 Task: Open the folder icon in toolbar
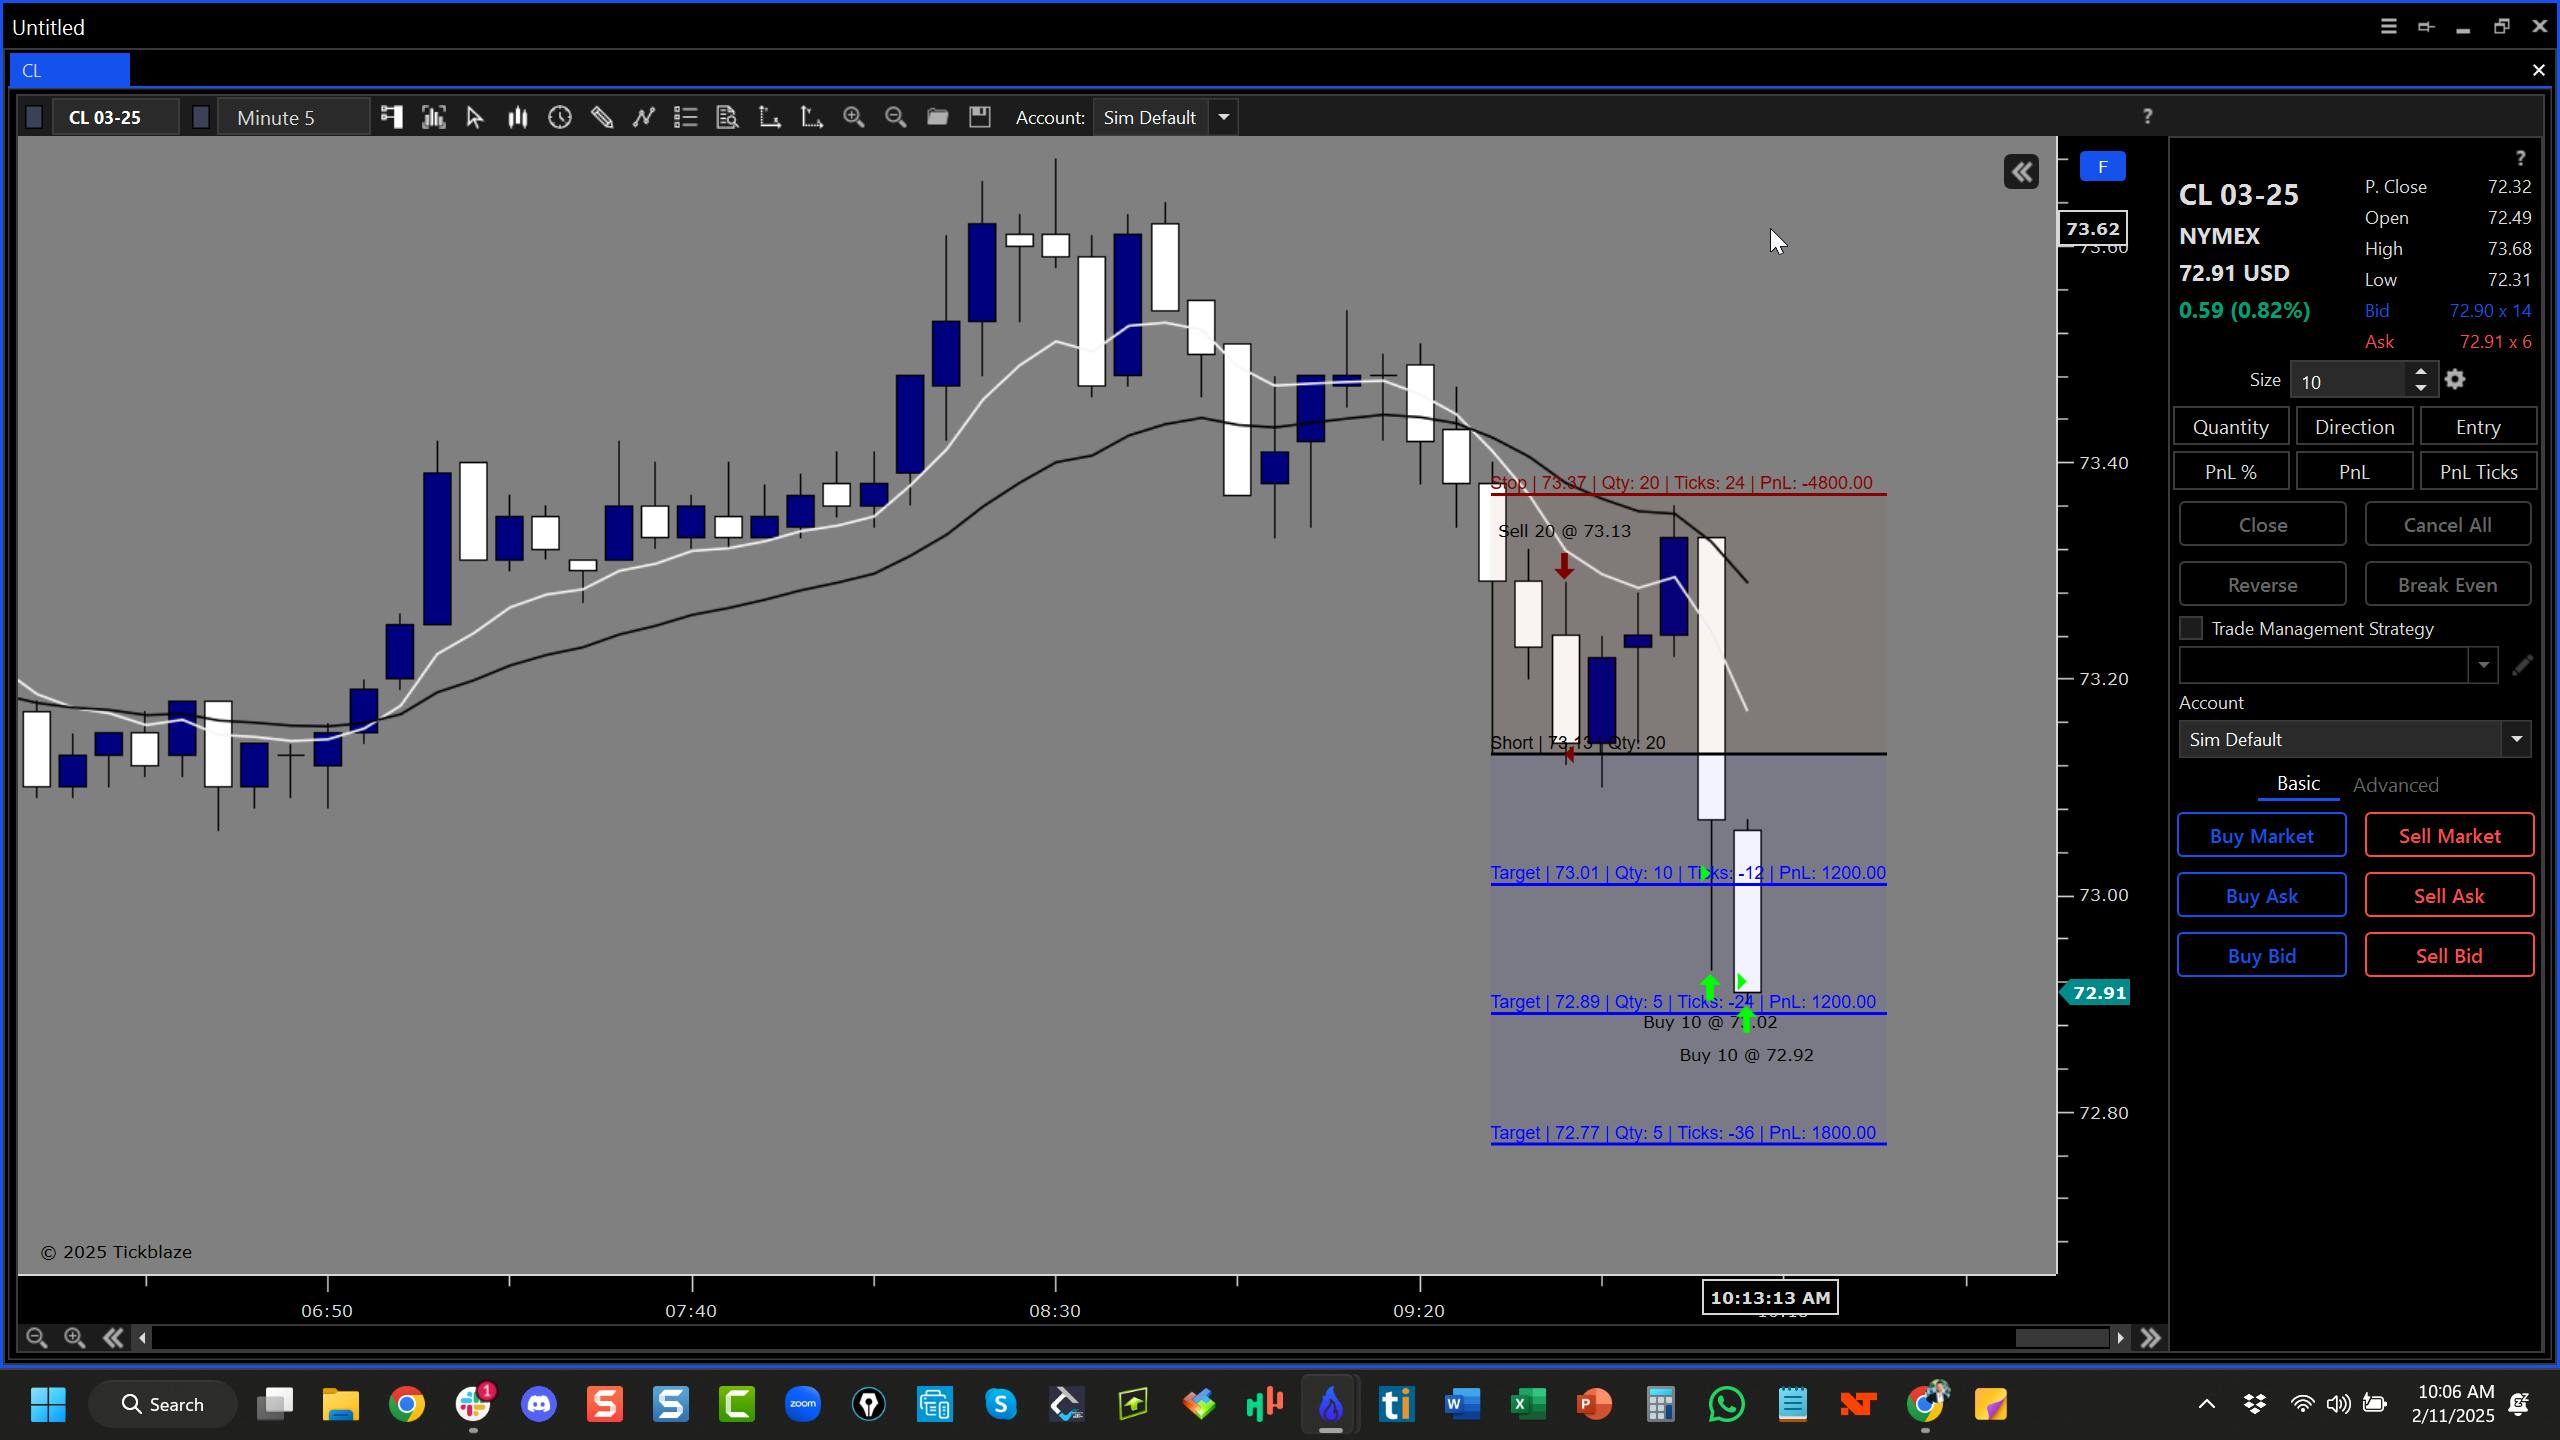click(937, 118)
